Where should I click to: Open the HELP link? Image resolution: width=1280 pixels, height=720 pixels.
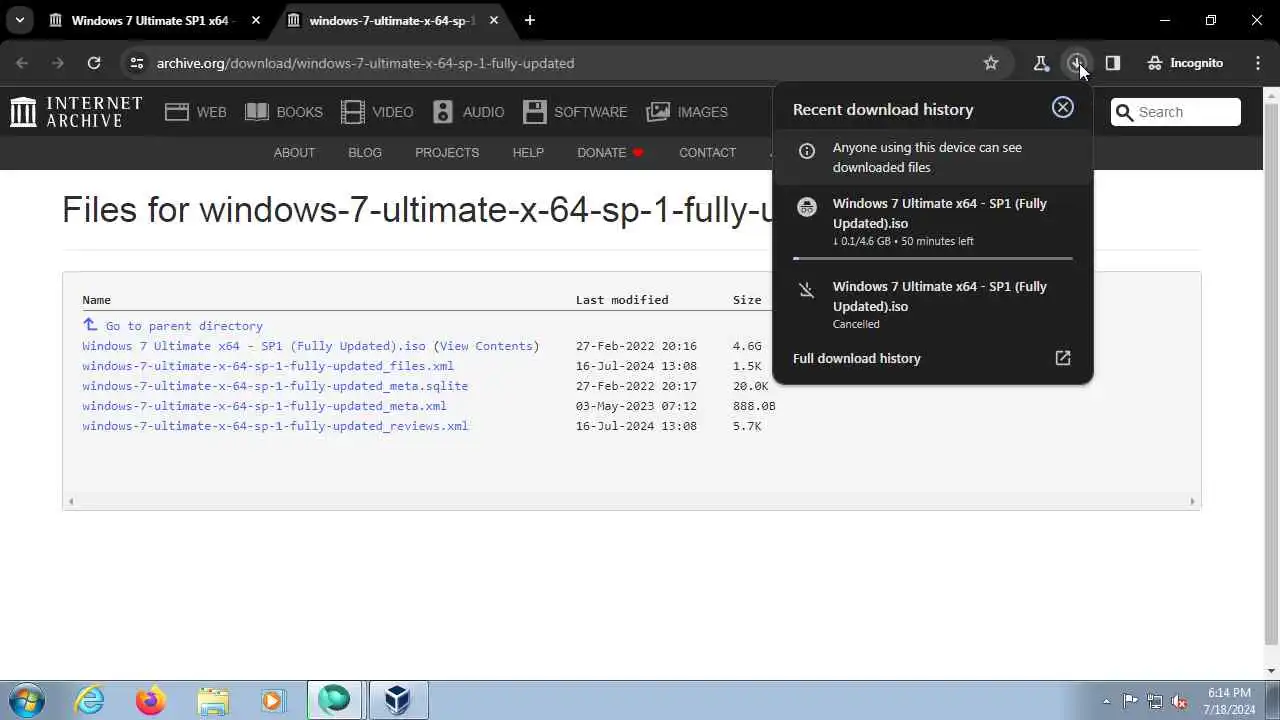528,153
